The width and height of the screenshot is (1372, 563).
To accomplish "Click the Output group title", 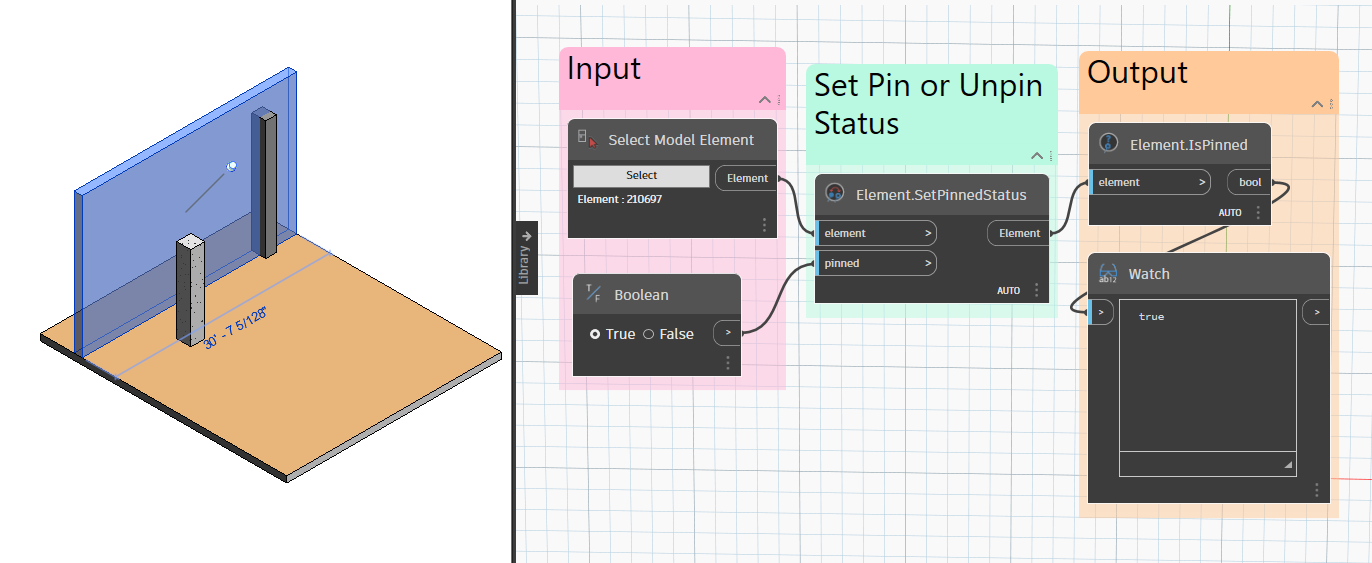I will tap(1137, 72).
